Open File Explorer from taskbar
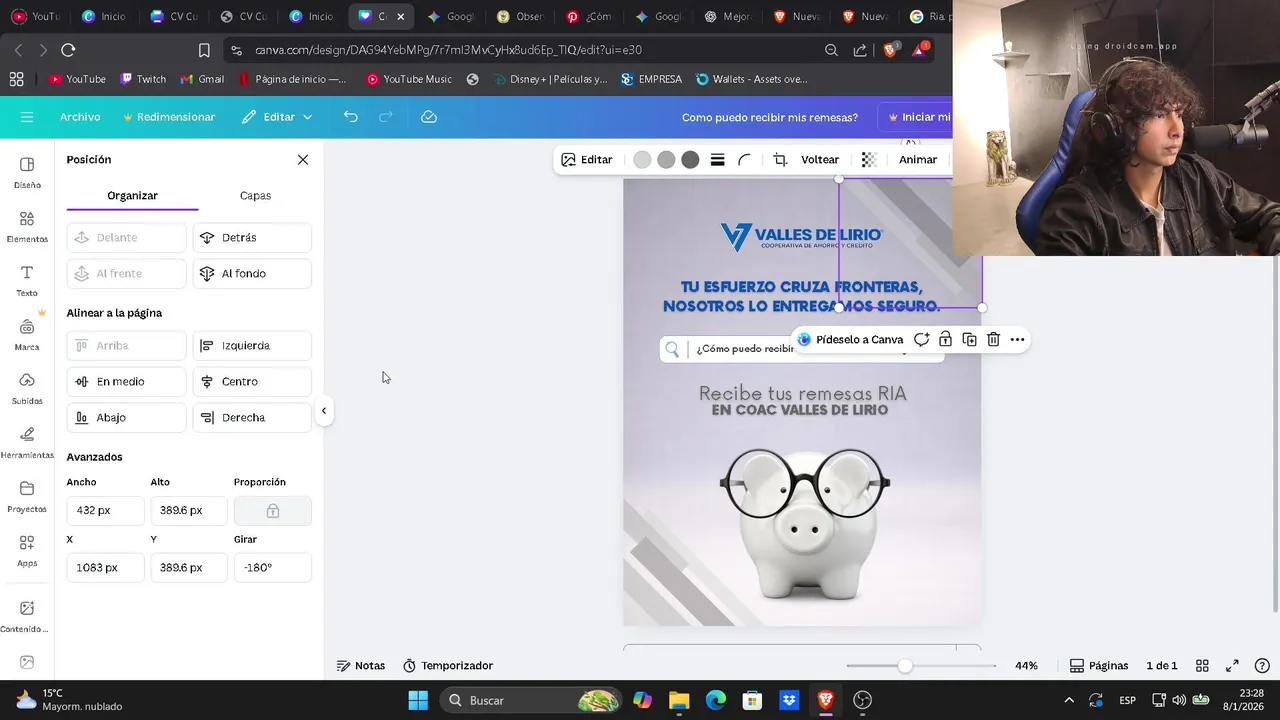The height and width of the screenshot is (720, 1280). 679,700
